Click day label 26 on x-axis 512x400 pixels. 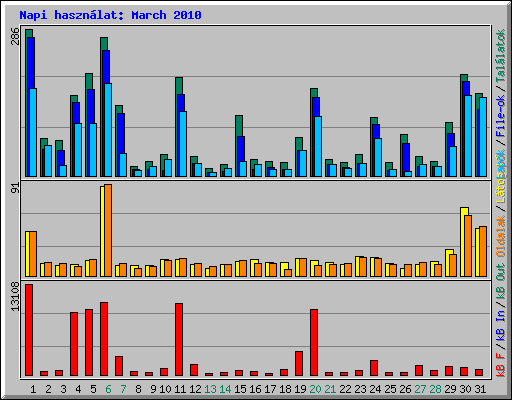tap(405, 389)
